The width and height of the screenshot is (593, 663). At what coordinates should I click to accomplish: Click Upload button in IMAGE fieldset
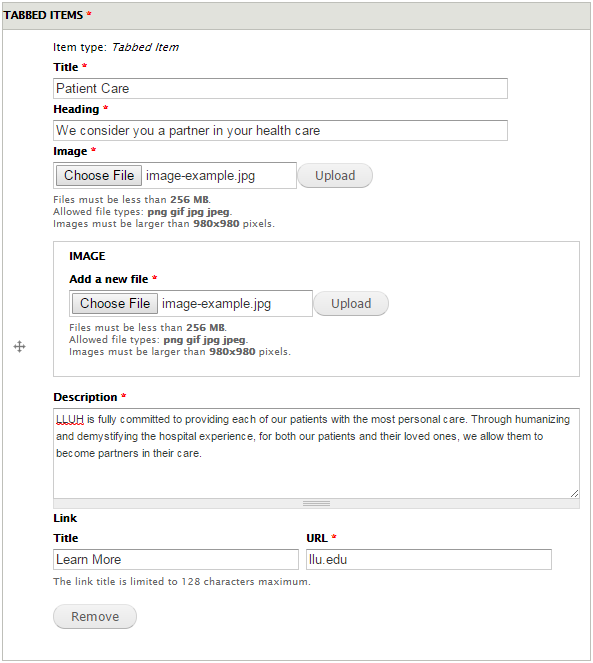click(351, 304)
